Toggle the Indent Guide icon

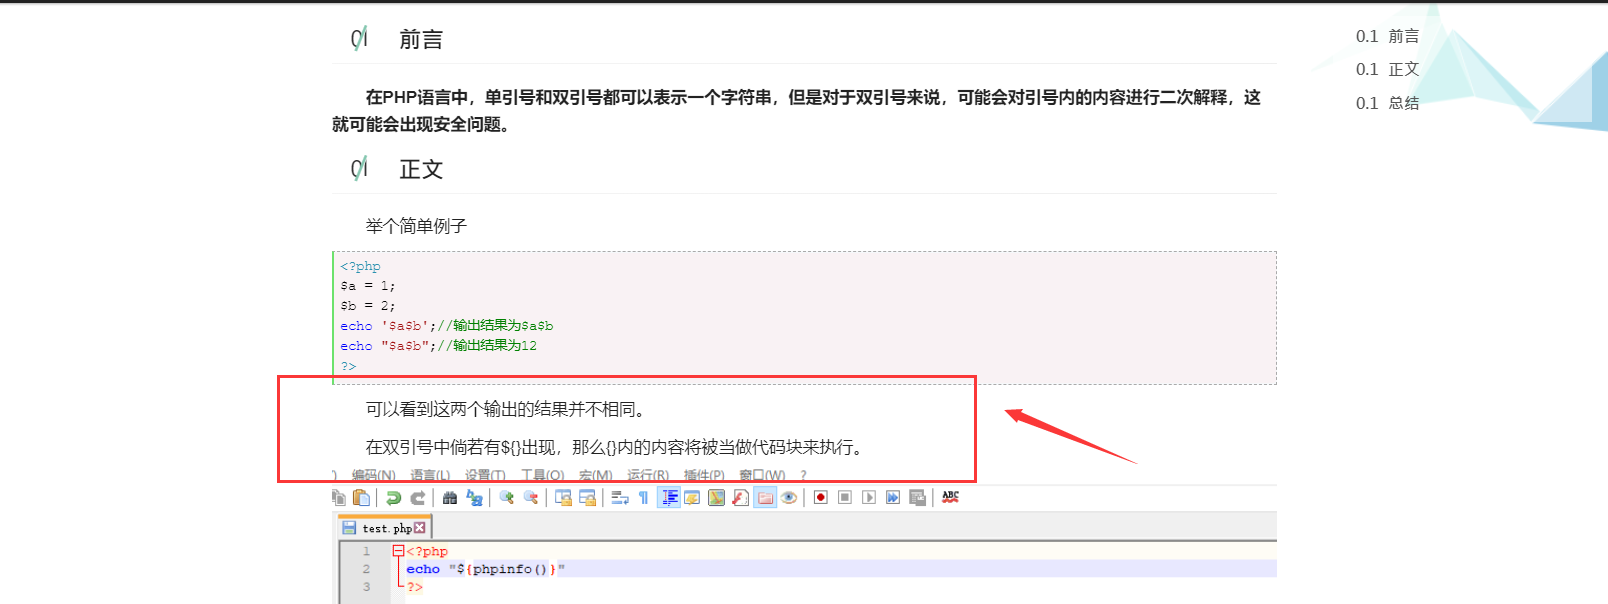(x=669, y=498)
